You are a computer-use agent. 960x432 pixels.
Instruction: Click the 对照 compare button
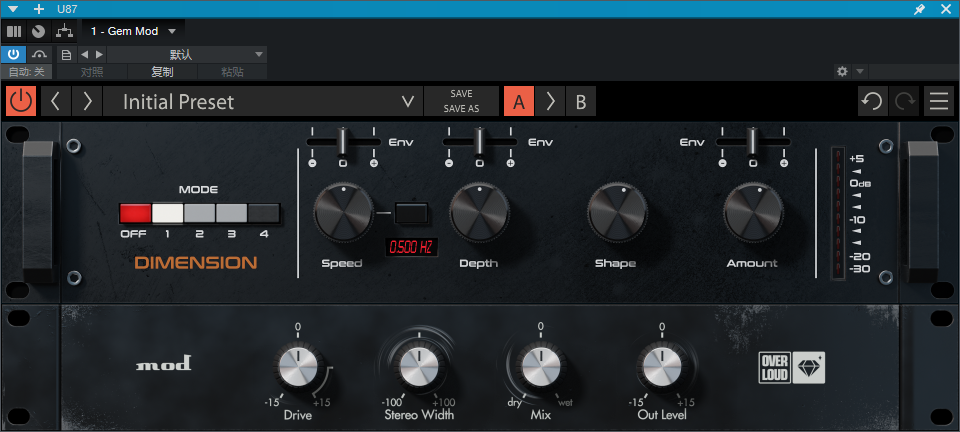(92, 72)
